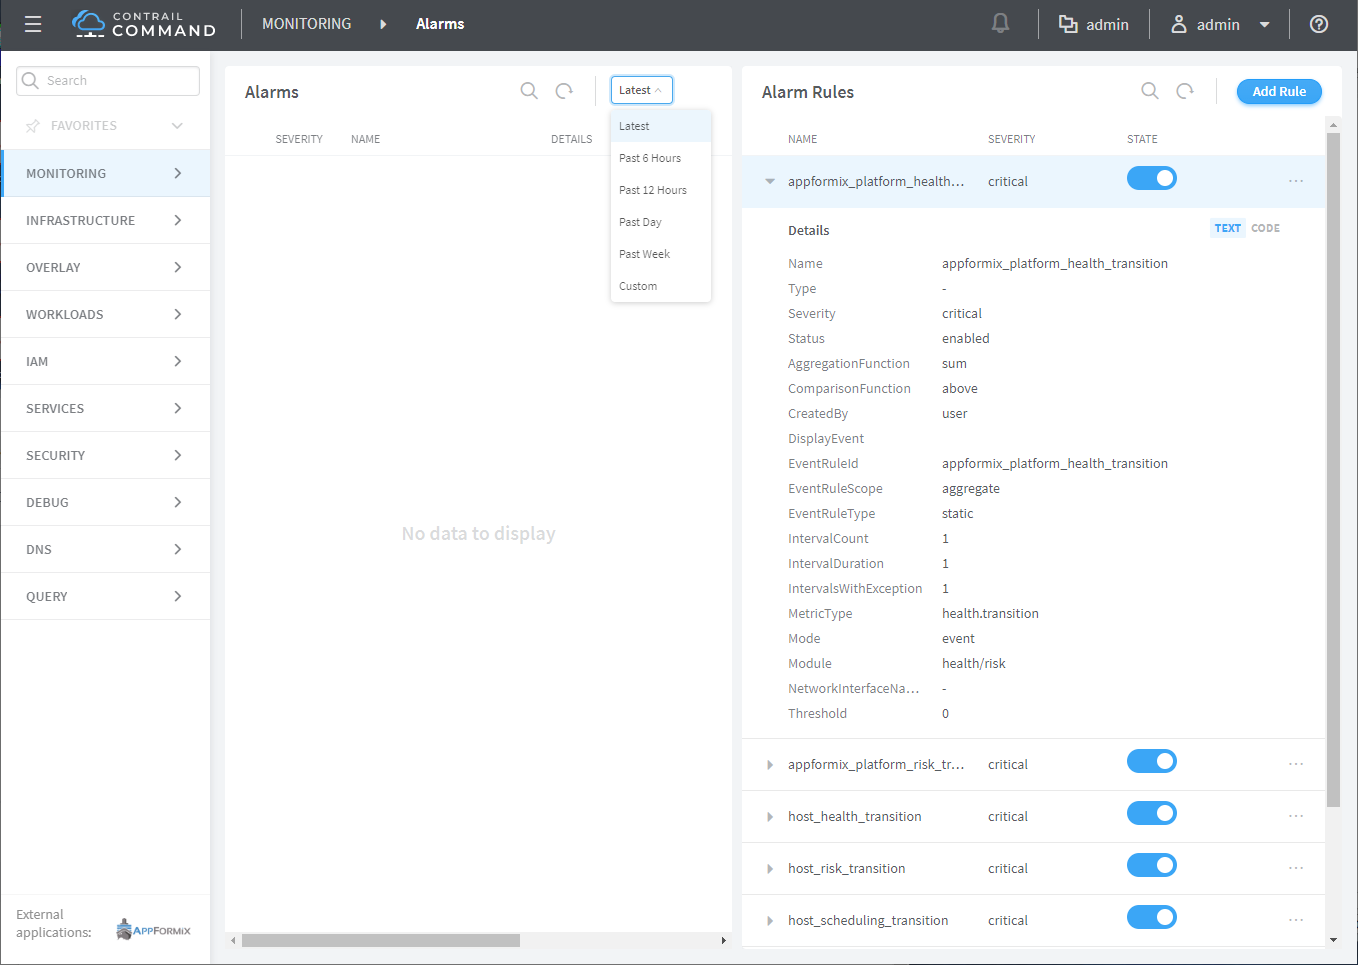Viewport: 1358px width, 965px height.
Task: Click the Contrail Command logo
Action: click(144, 24)
